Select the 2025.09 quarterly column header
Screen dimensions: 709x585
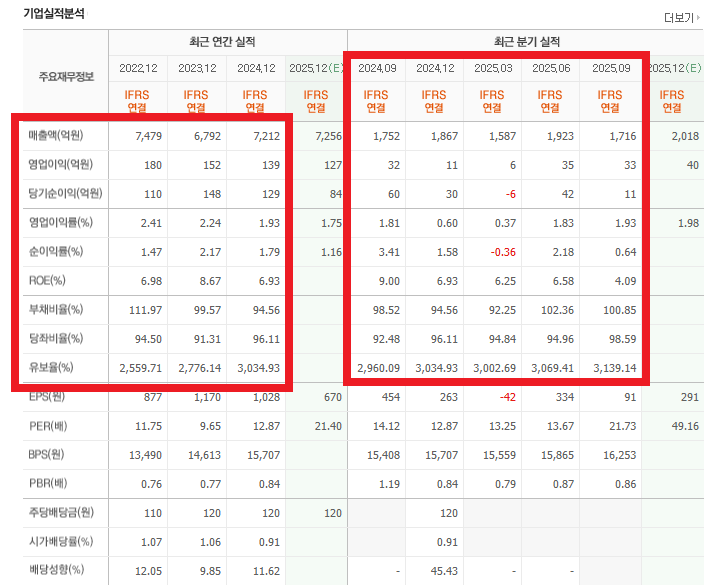click(x=611, y=69)
